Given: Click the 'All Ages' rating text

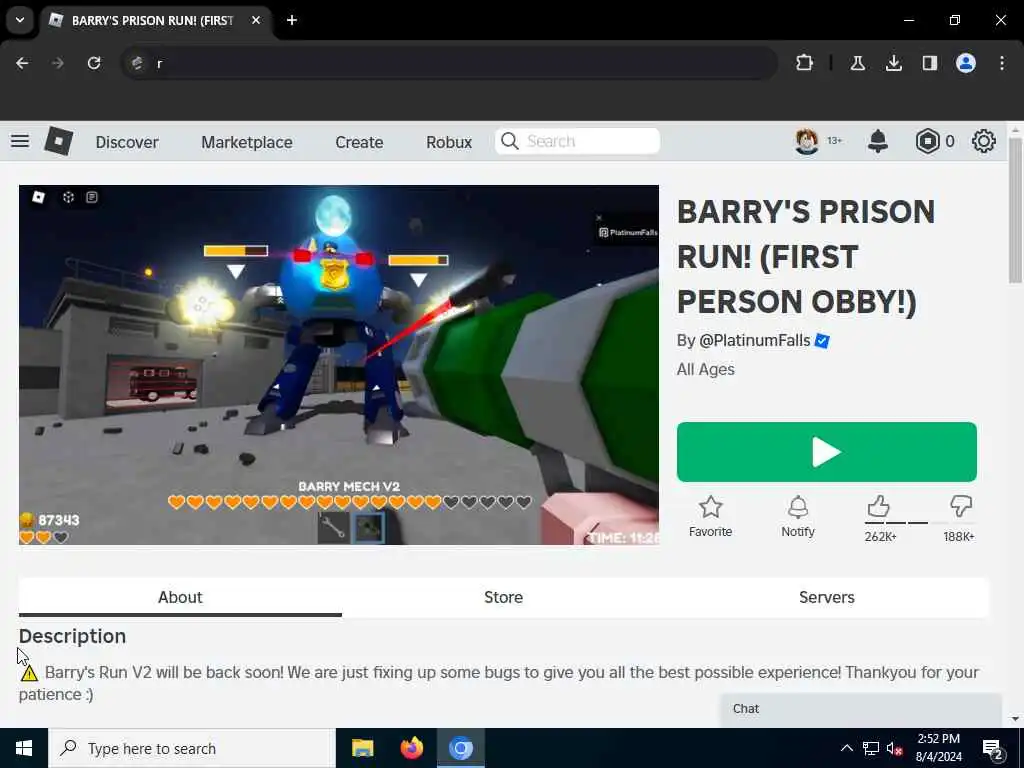Looking at the screenshot, I should pyautogui.click(x=705, y=370).
